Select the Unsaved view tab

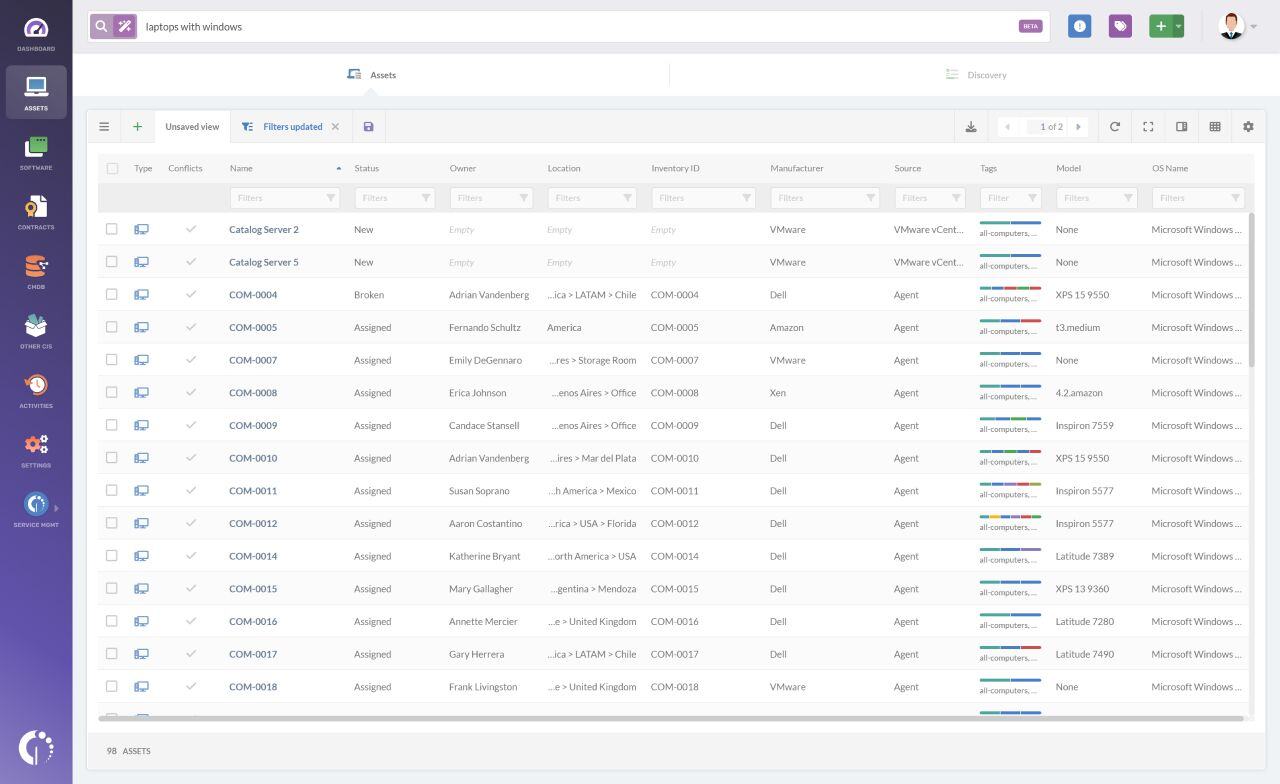pyautogui.click(x=192, y=127)
